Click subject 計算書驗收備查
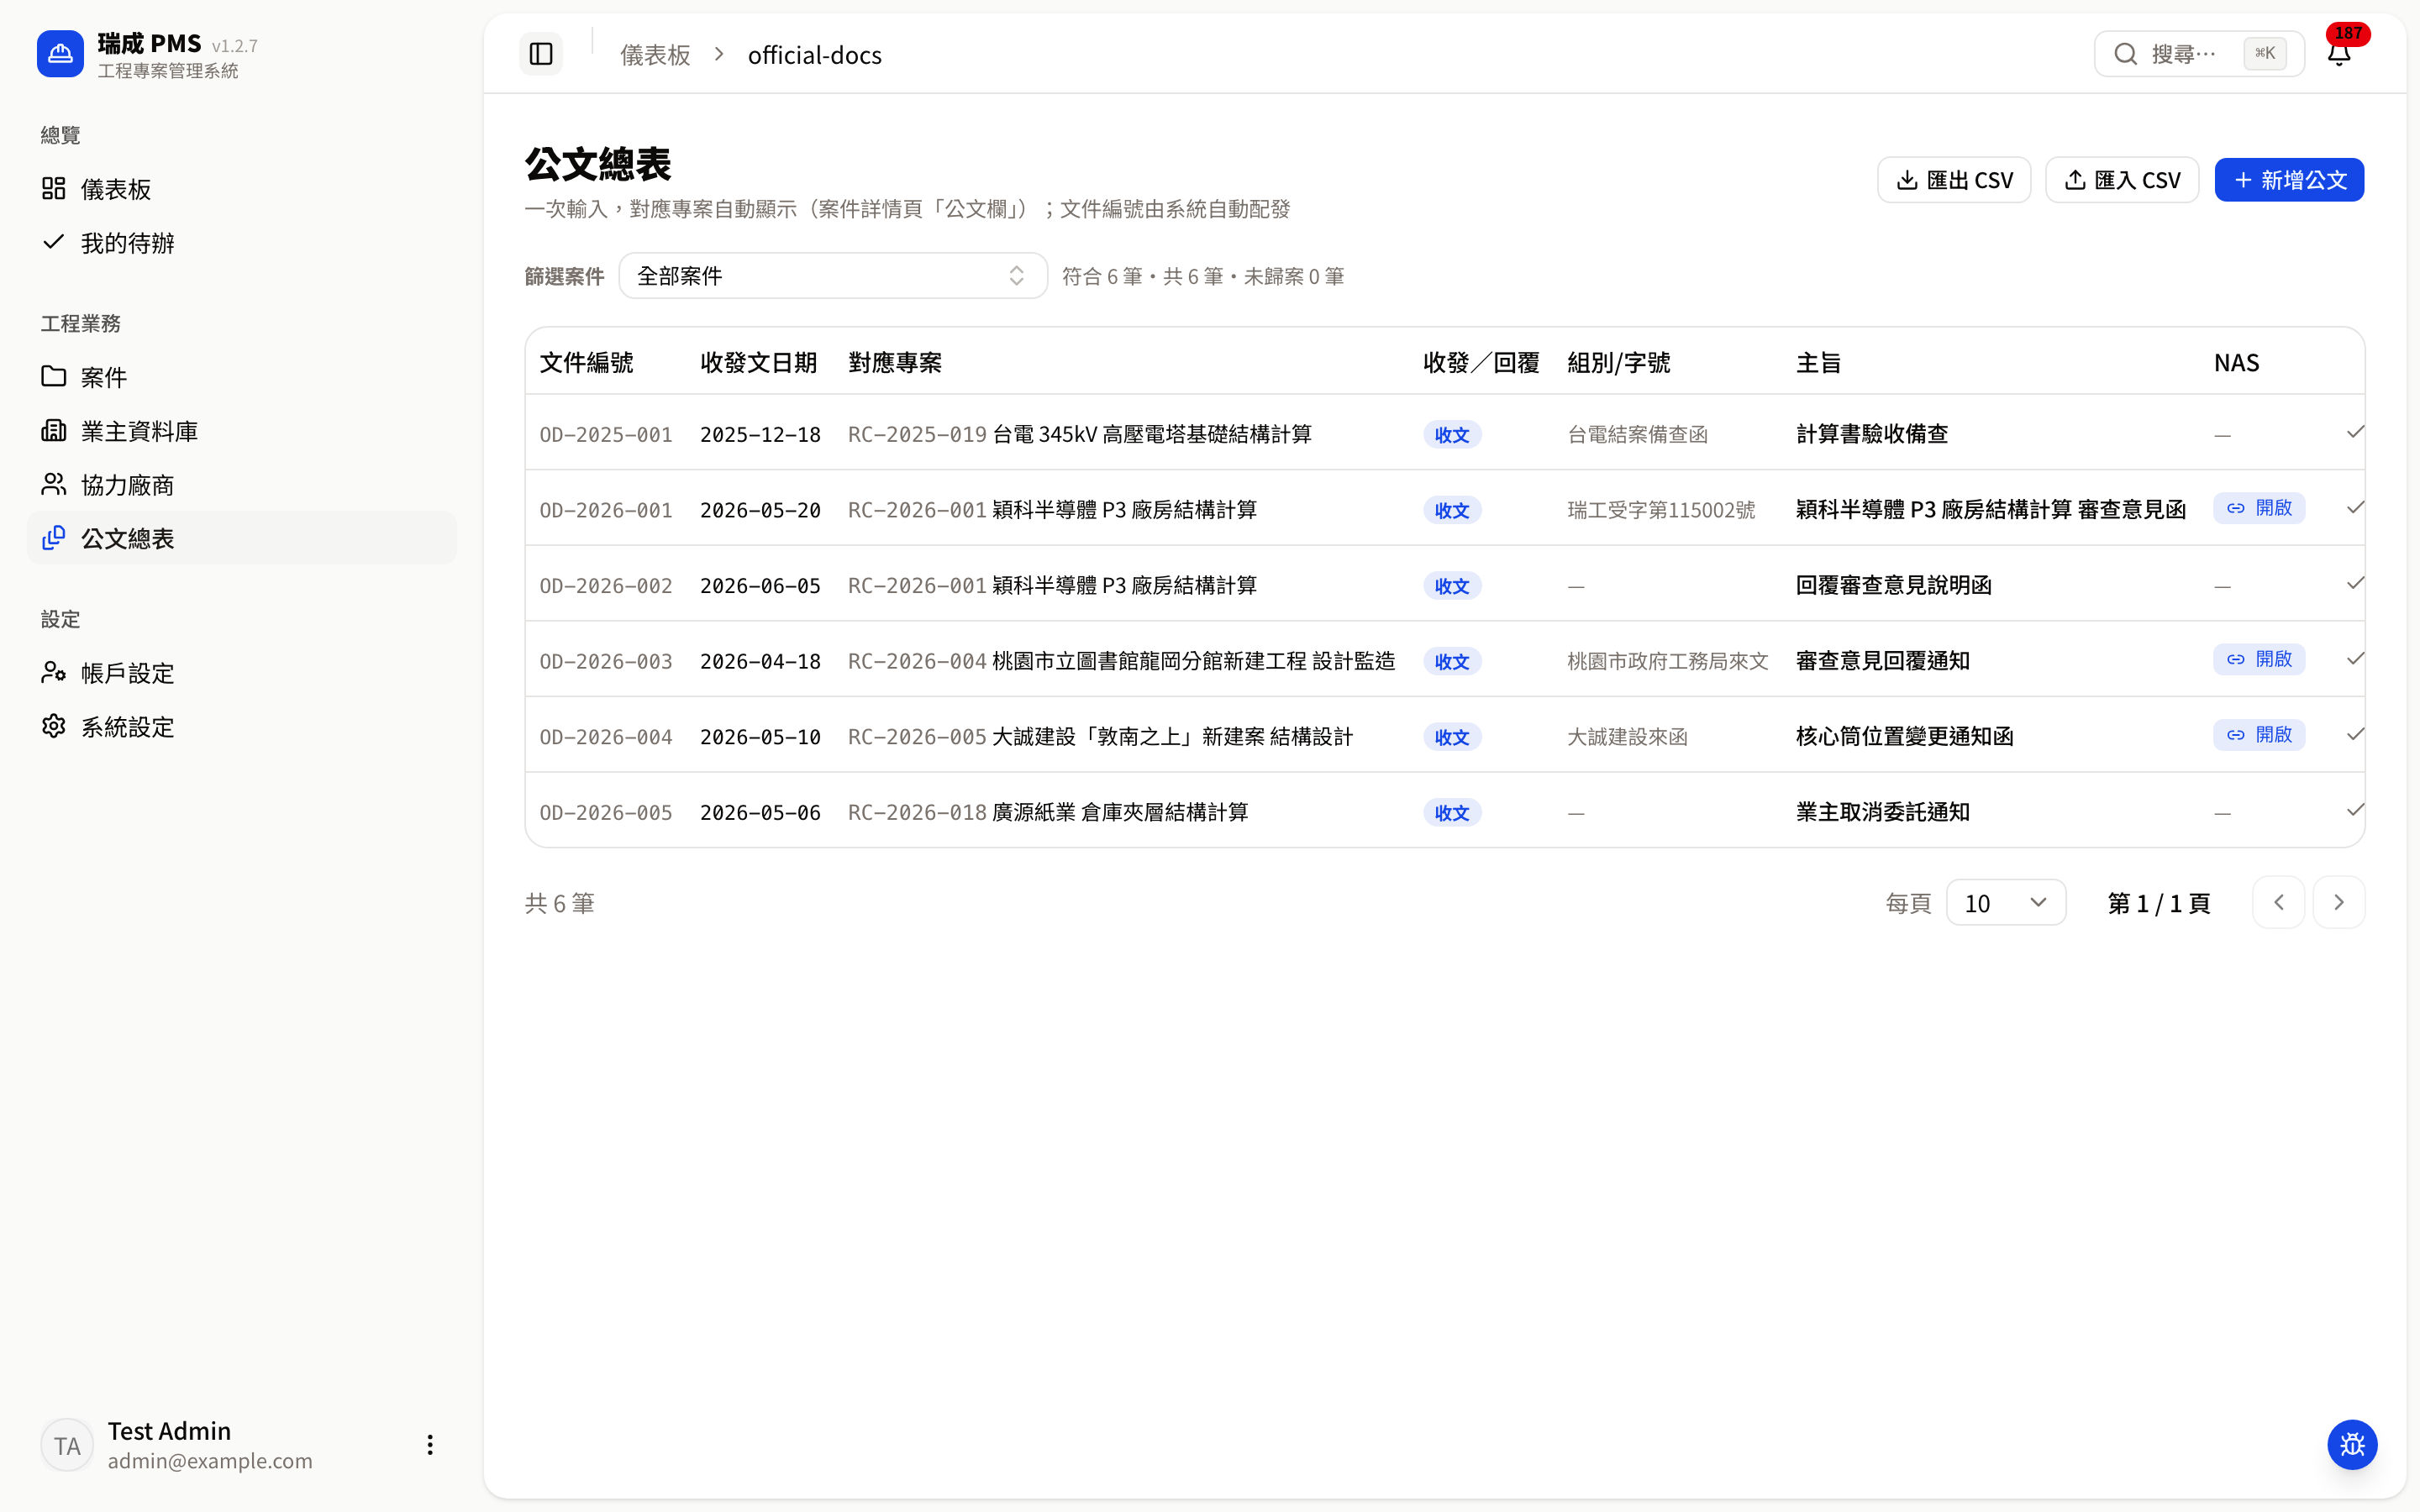The image size is (2420, 1512). point(1872,434)
